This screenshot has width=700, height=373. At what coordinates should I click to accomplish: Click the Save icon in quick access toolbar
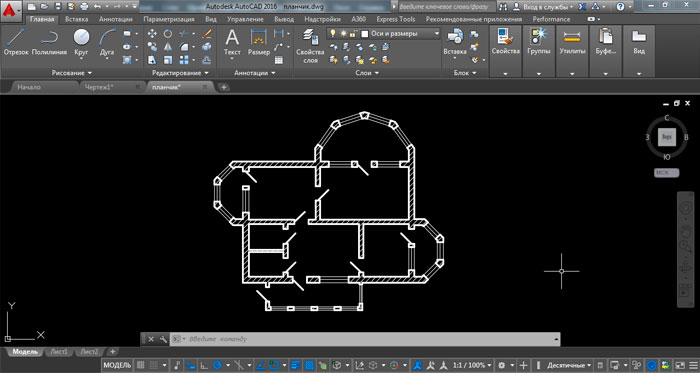click(x=58, y=7)
